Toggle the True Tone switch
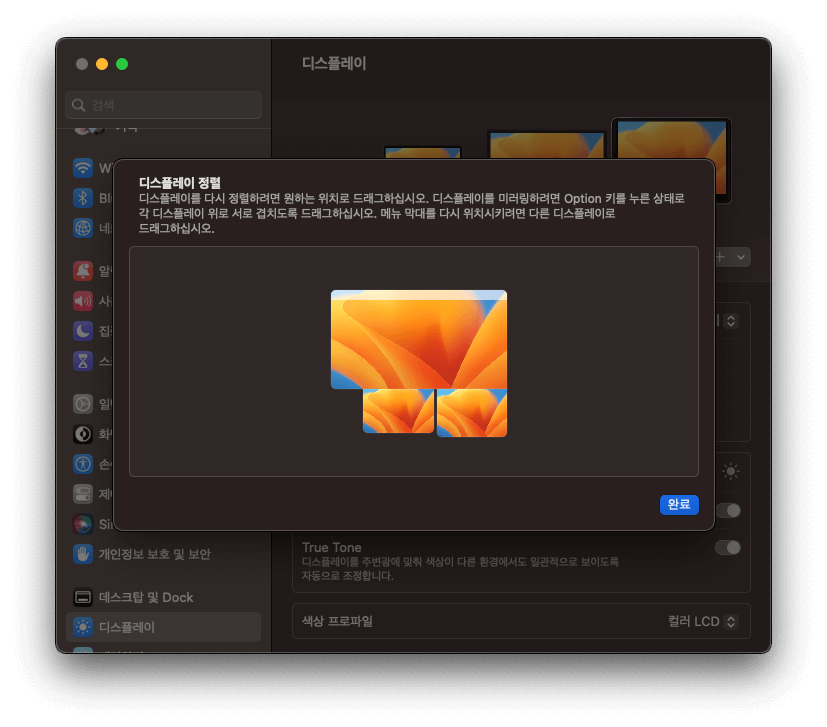827x727 pixels. click(728, 548)
